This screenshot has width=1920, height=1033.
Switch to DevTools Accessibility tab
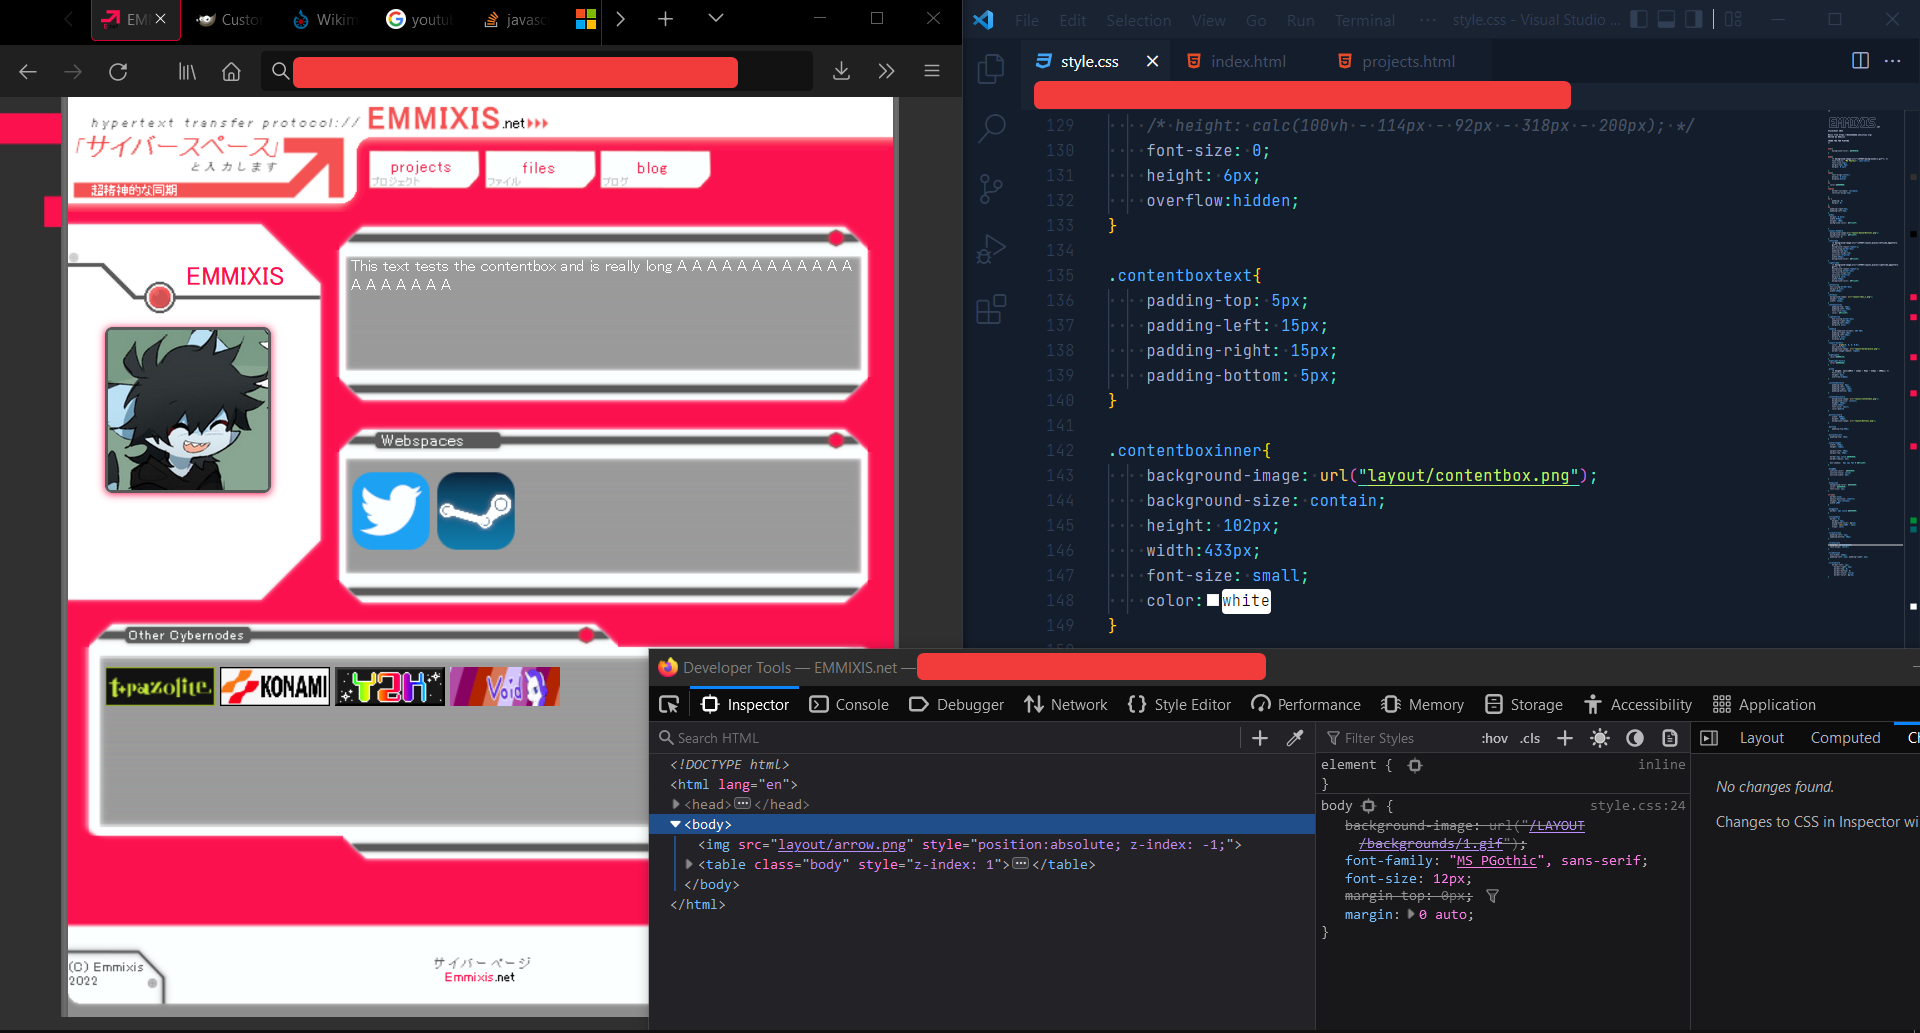click(1638, 705)
